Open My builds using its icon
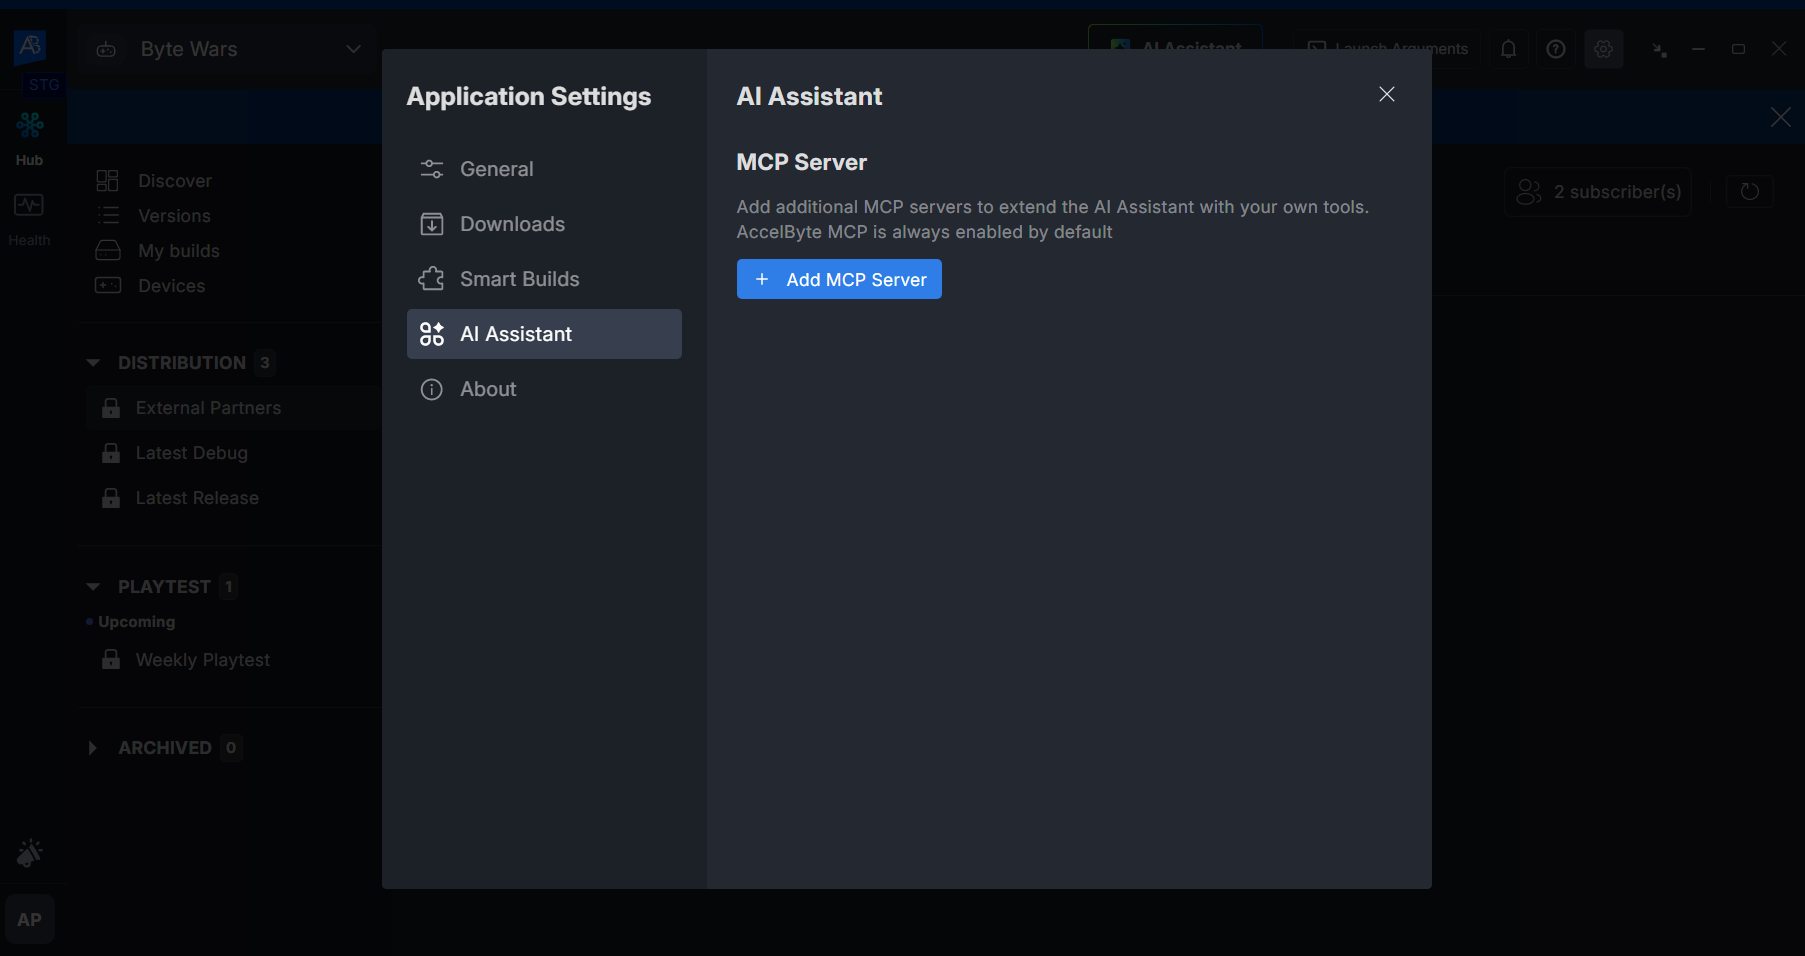 coord(107,250)
